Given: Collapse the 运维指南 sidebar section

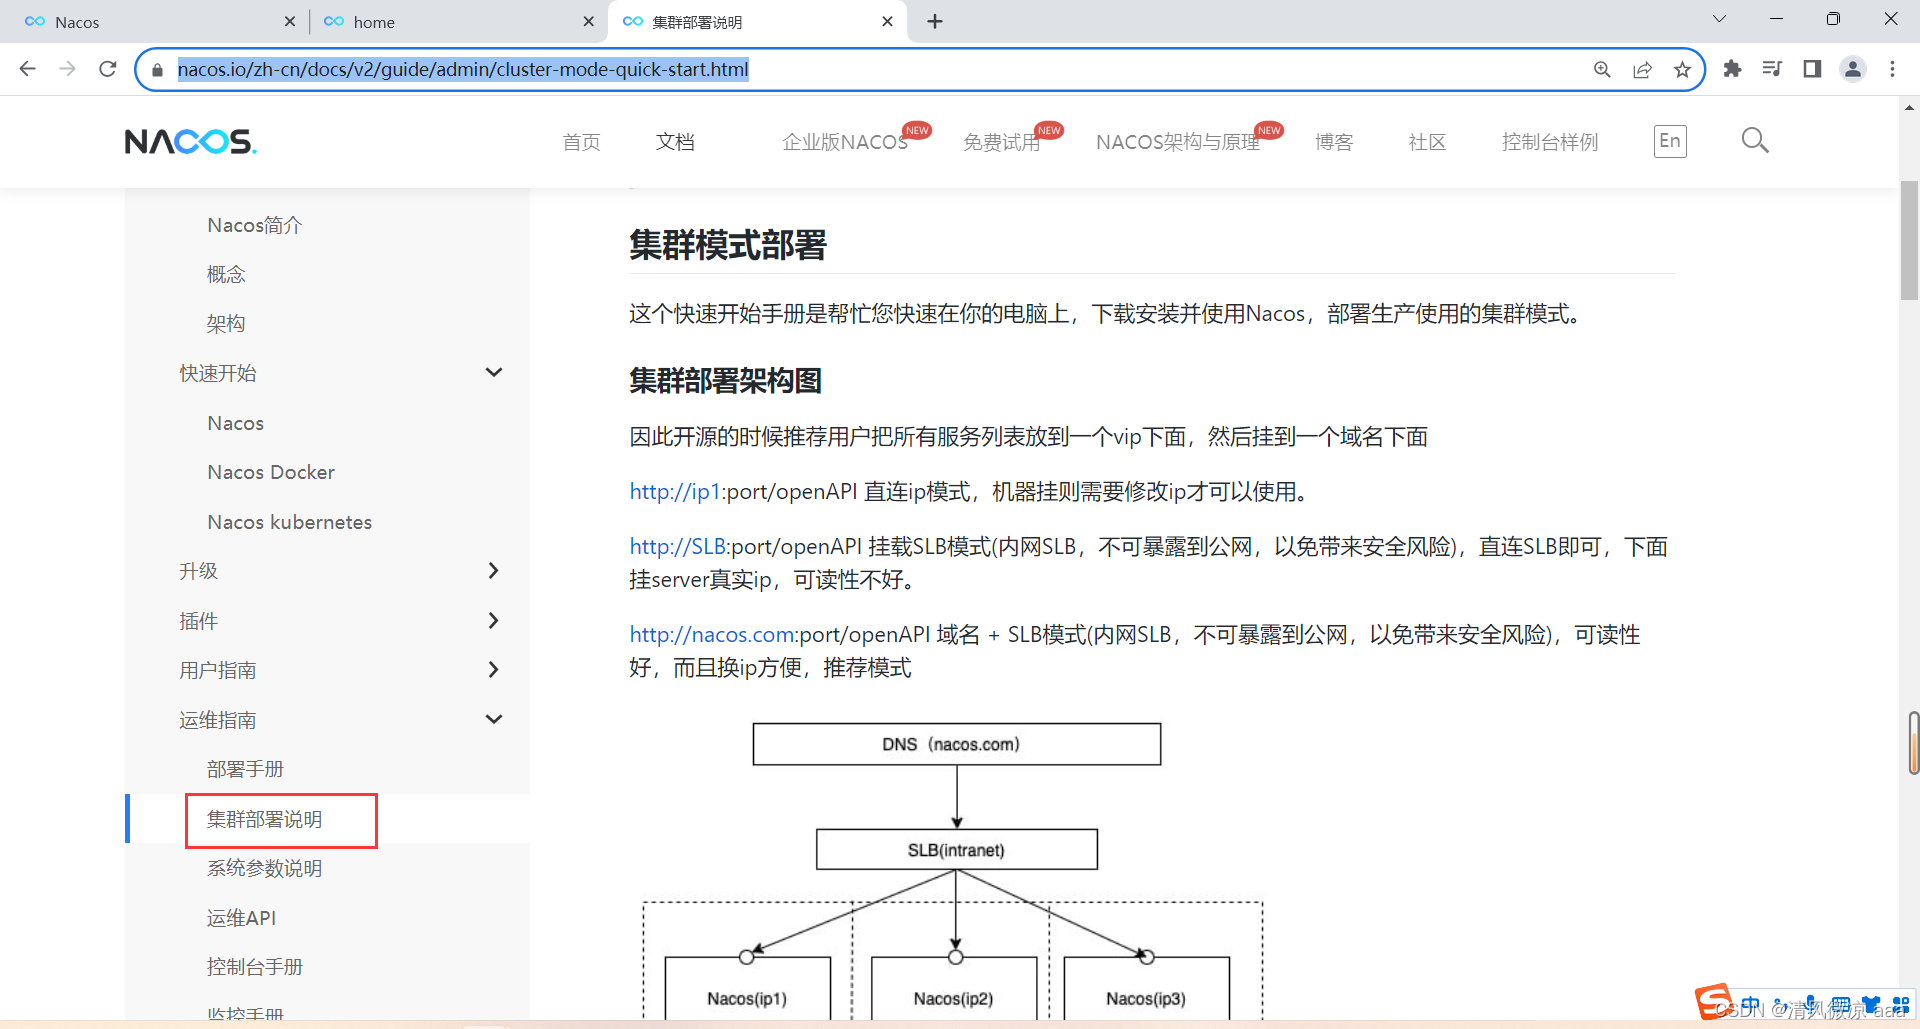Looking at the screenshot, I should (493, 720).
